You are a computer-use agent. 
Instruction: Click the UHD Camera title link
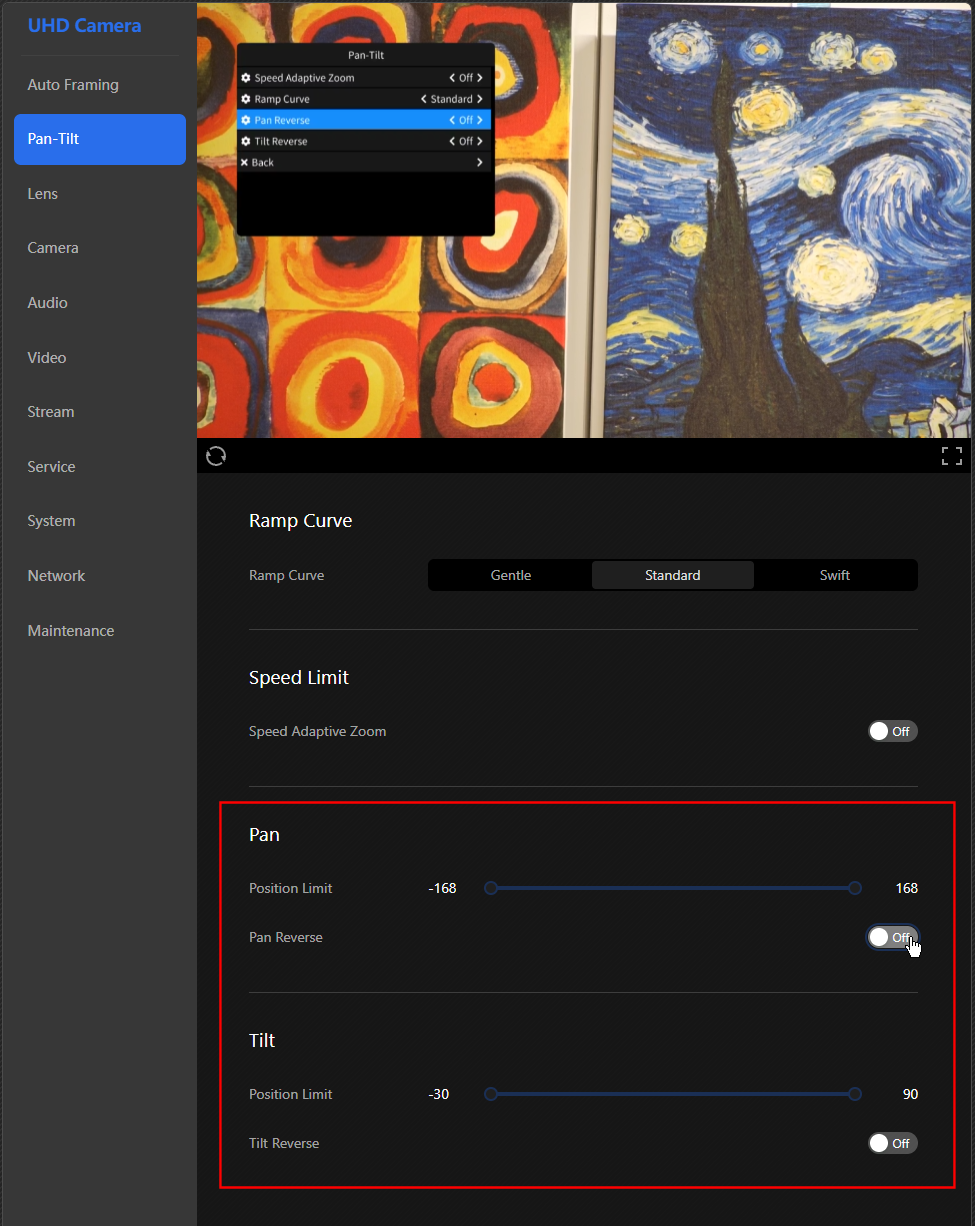pyautogui.click(x=84, y=26)
